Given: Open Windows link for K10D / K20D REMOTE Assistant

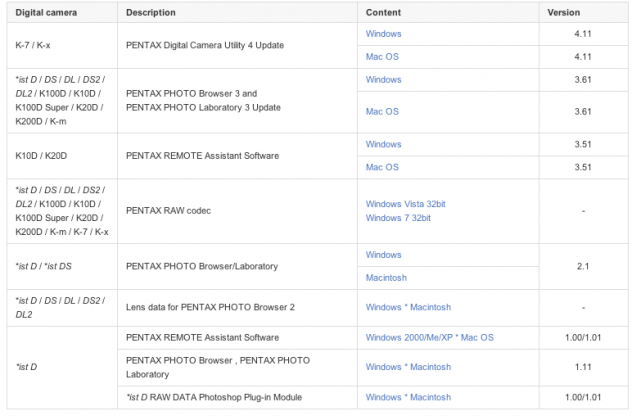Looking at the screenshot, I should [x=383, y=144].
